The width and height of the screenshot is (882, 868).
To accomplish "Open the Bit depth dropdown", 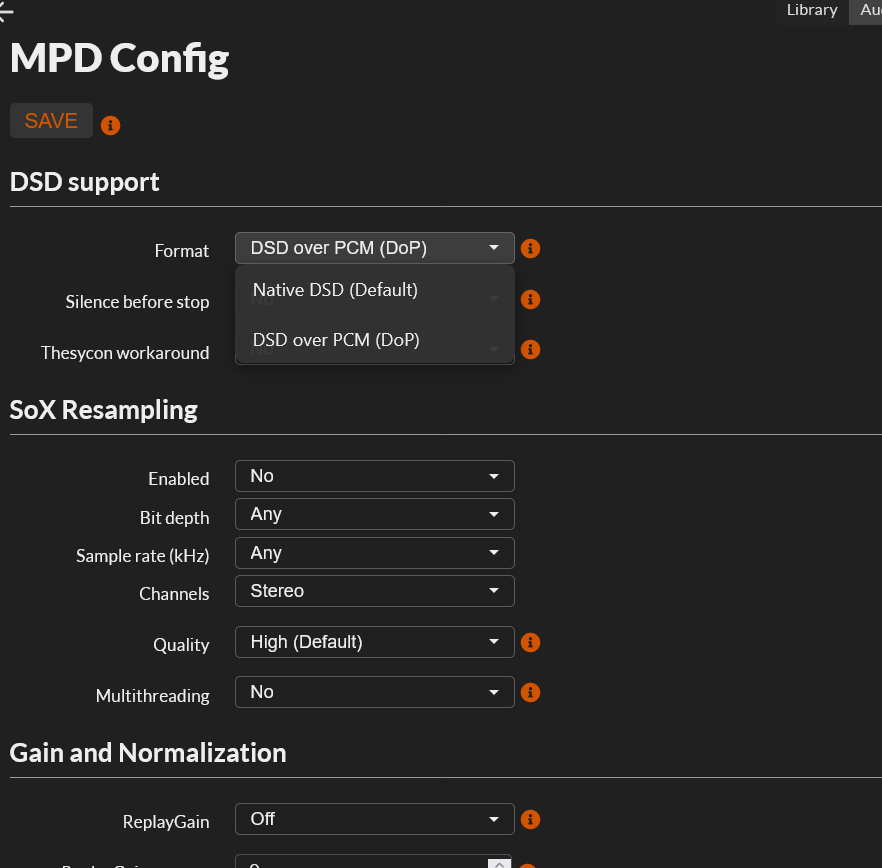I will [x=375, y=514].
